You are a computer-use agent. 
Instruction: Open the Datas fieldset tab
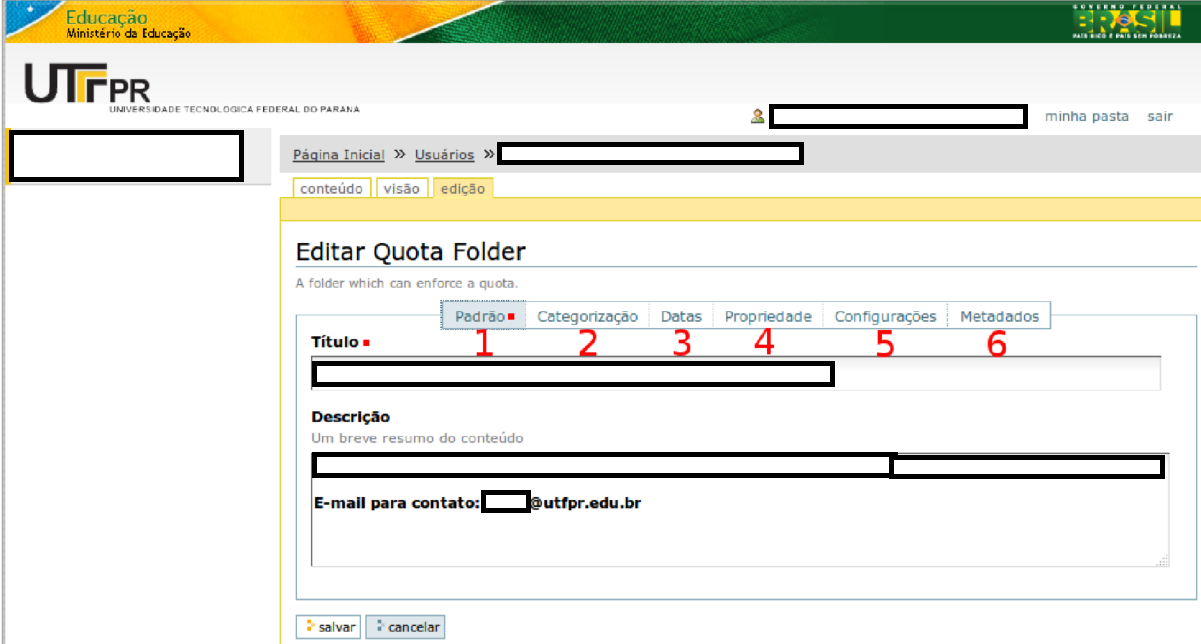[x=681, y=317]
